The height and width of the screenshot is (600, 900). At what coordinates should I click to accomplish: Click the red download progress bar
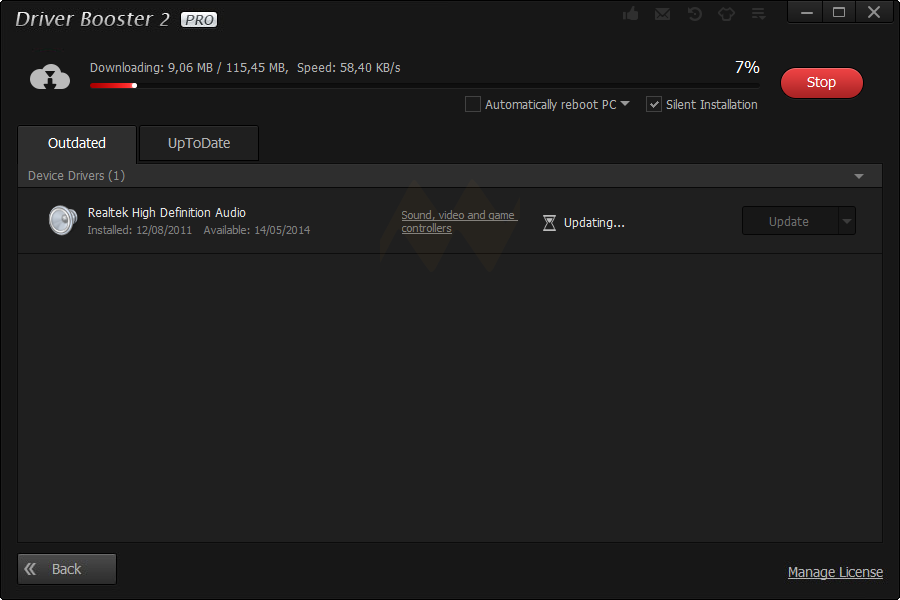click(424, 86)
